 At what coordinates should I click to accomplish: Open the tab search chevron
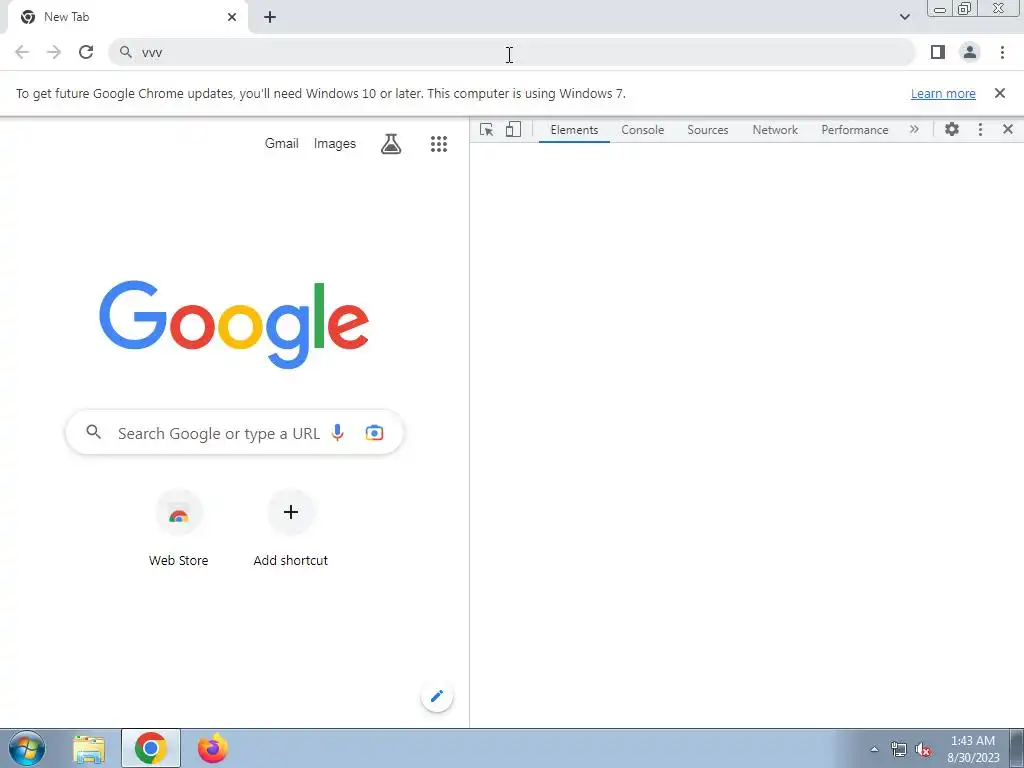tap(904, 17)
